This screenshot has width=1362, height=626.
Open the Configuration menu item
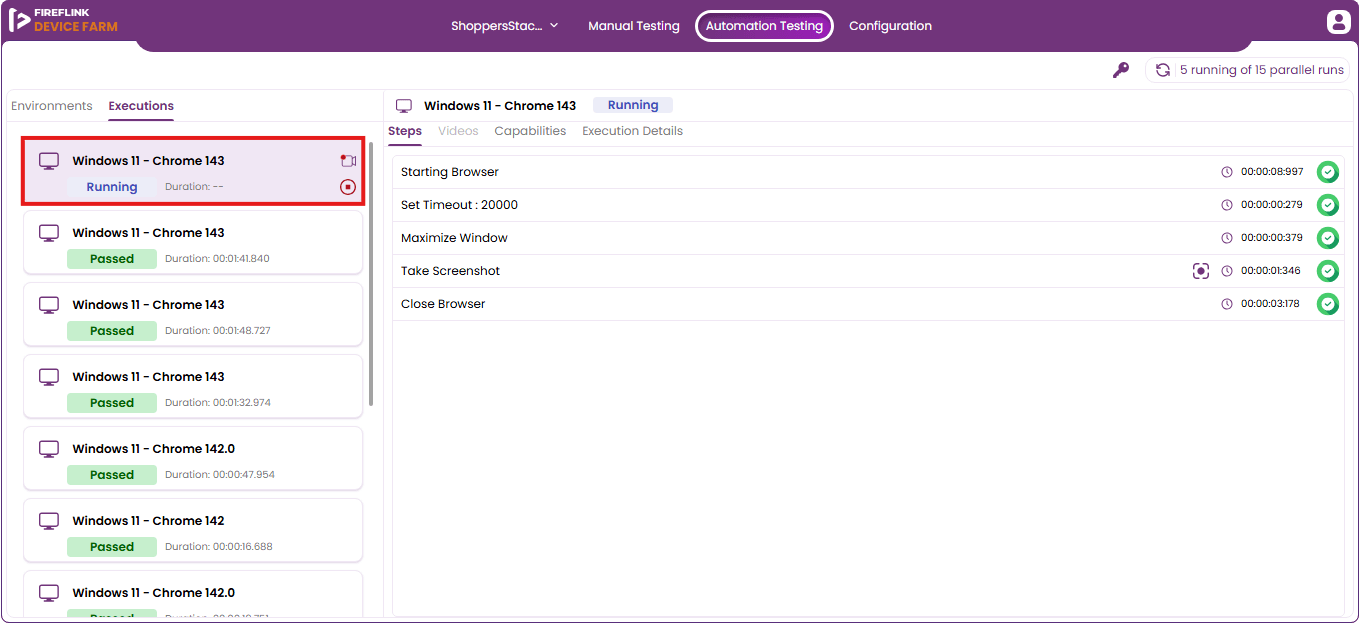(x=890, y=26)
